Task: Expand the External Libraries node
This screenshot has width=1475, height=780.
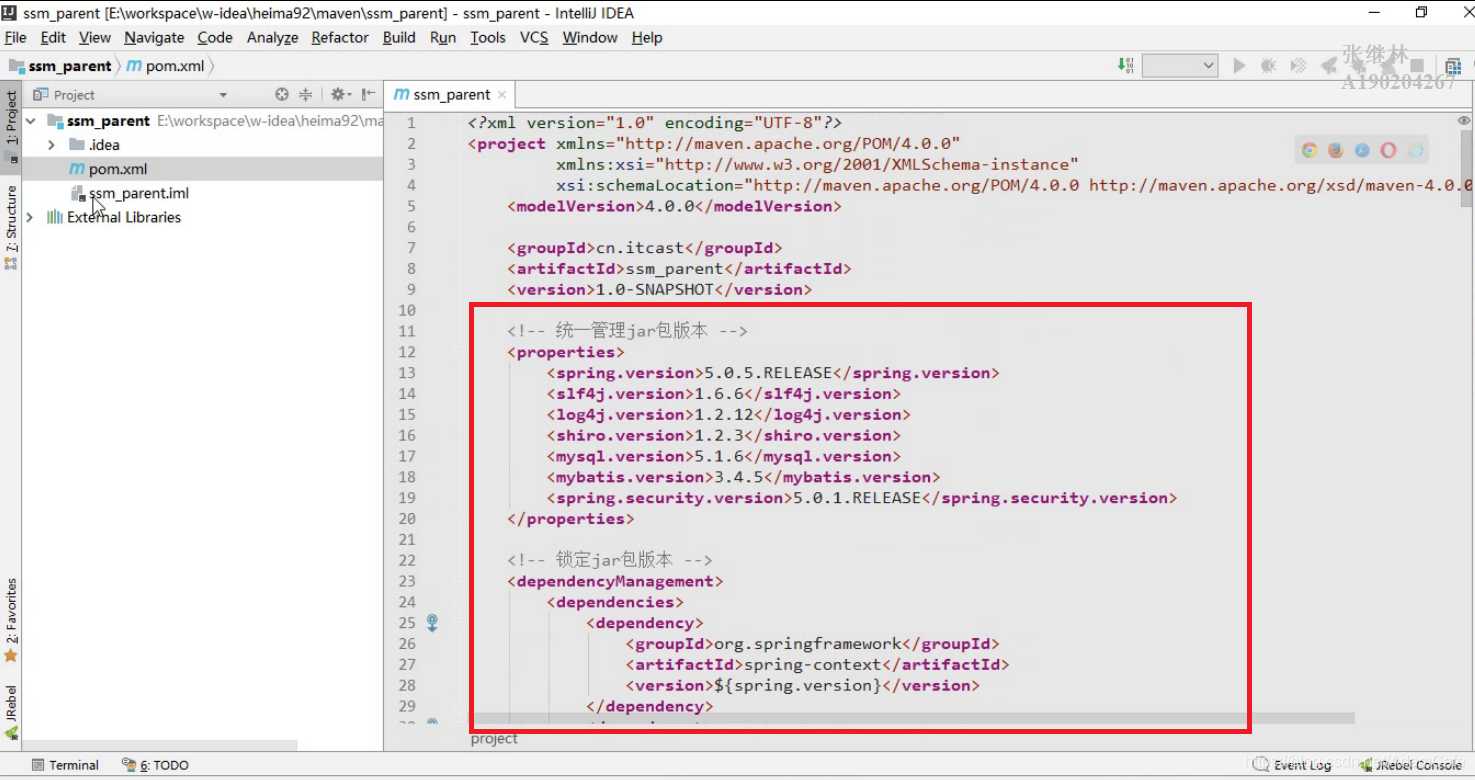Action: pos(31,217)
